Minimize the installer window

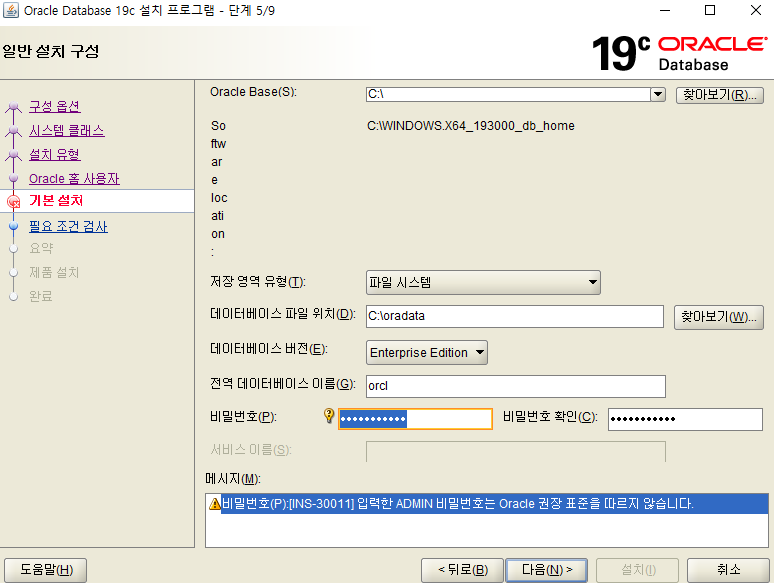(x=665, y=10)
